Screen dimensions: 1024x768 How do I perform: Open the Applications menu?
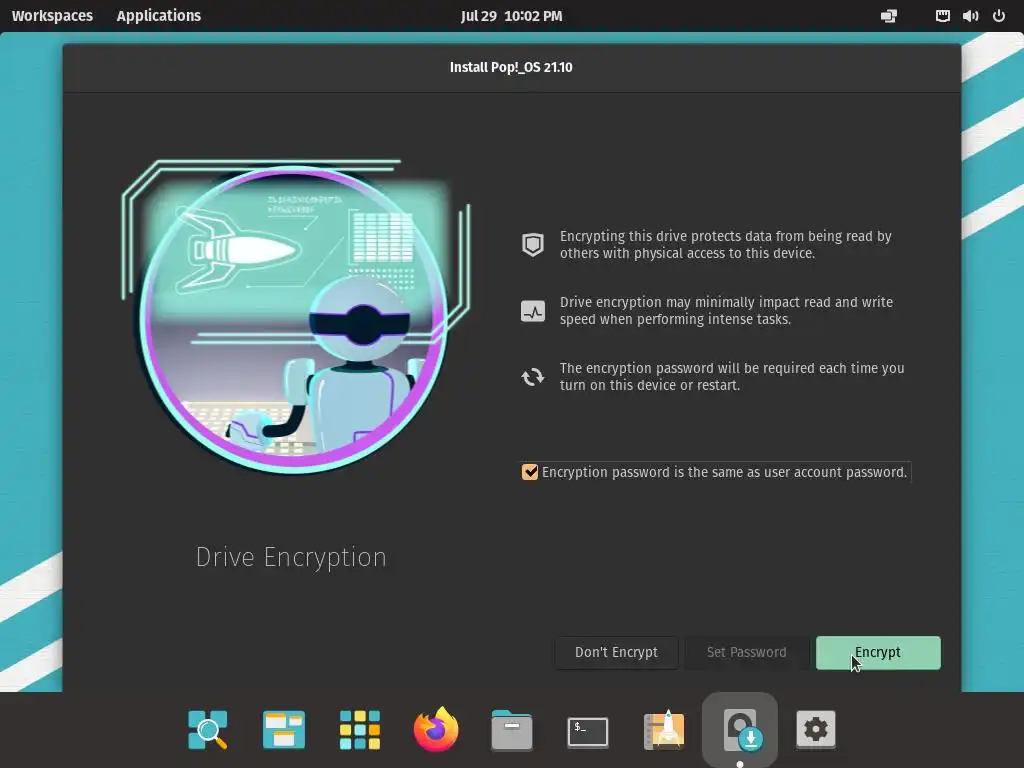[159, 16]
